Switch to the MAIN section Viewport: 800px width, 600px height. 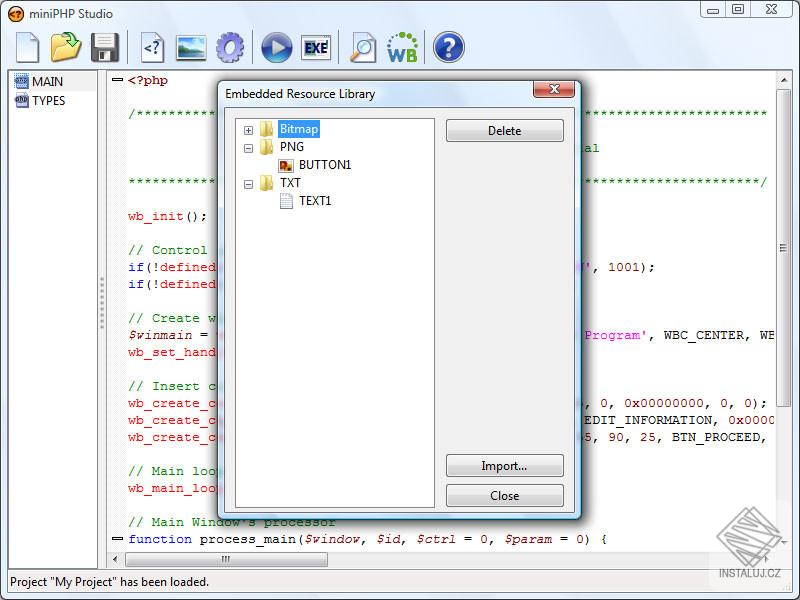tap(40, 81)
